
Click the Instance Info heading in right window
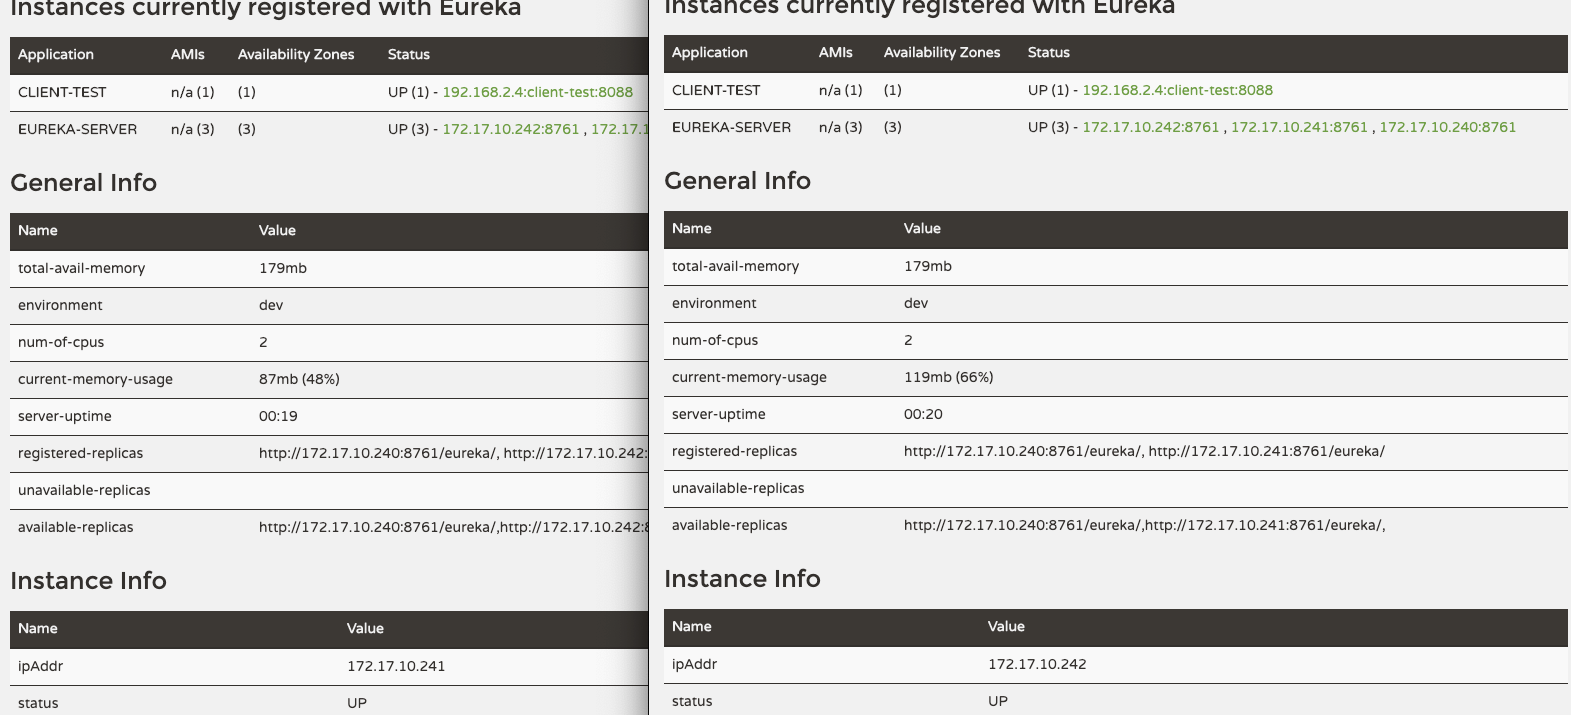point(742,579)
